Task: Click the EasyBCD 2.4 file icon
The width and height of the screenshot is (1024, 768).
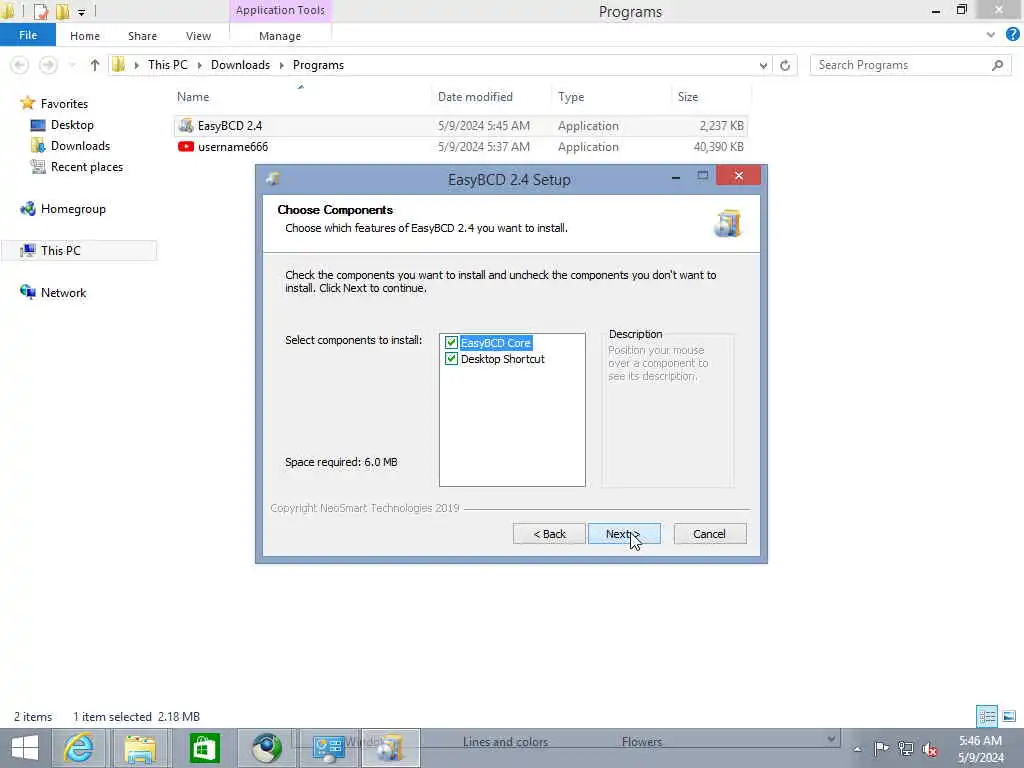Action: pos(186,125)
